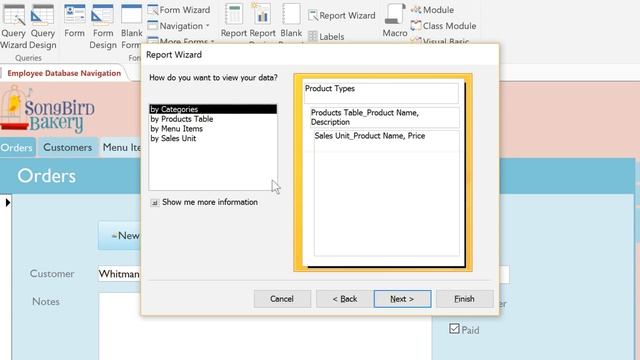
Task: Select 'by Categories' view option
Action: coord(213,109)
